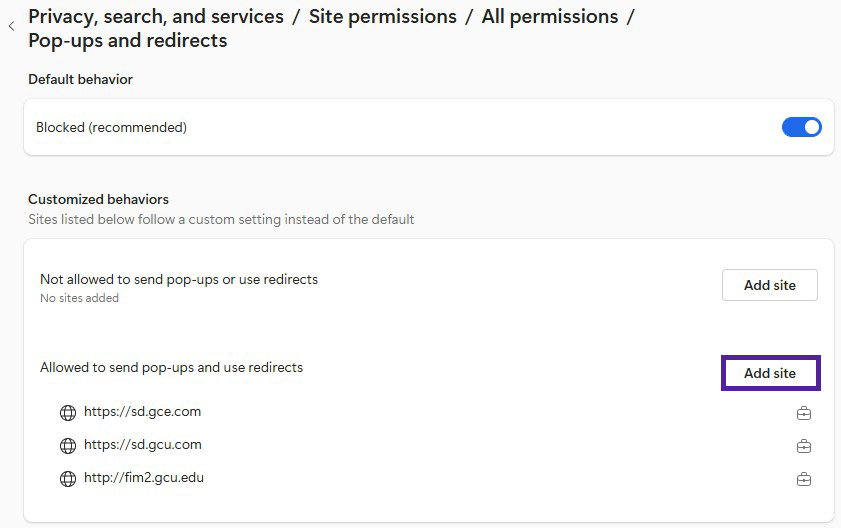841x528 pixels.
Task: Click the 'Pop-ups and redirects' page title
Action: point(127,41)
